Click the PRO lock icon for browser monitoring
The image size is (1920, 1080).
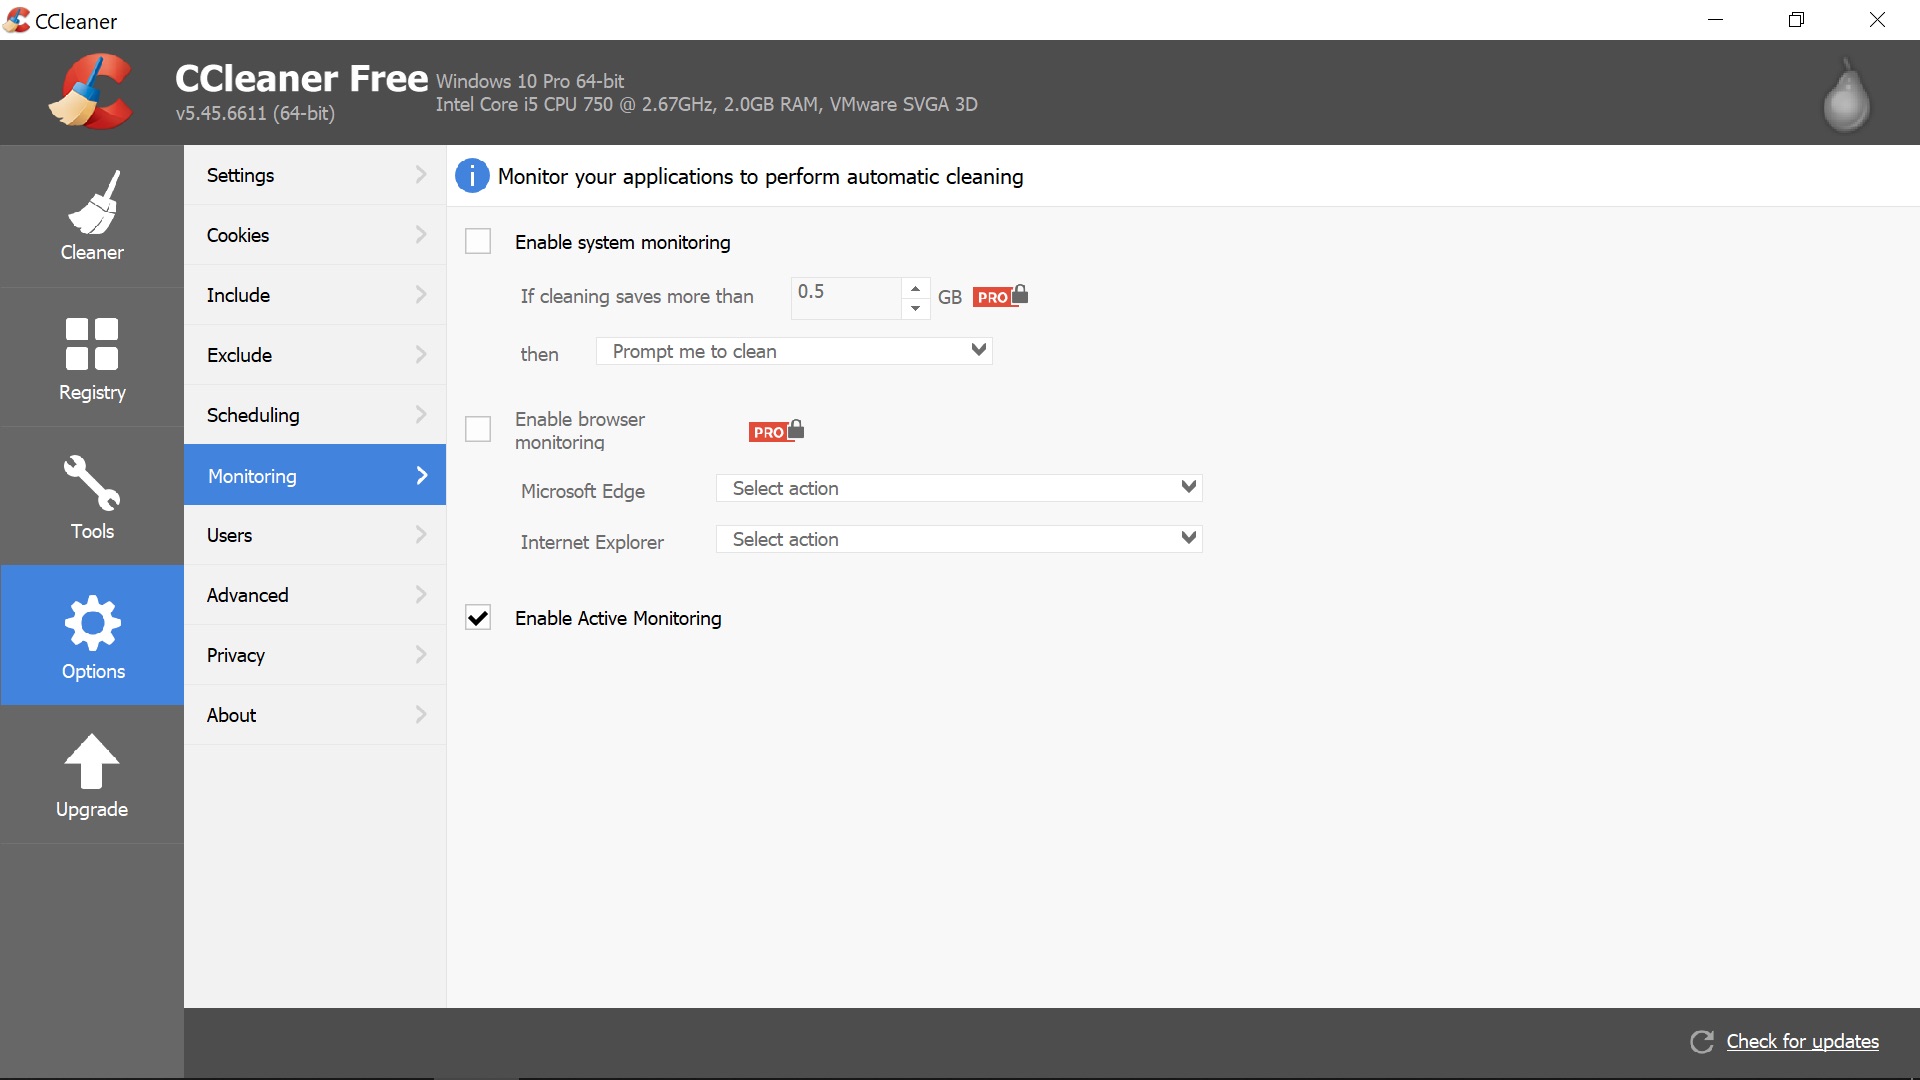[777, 430]
